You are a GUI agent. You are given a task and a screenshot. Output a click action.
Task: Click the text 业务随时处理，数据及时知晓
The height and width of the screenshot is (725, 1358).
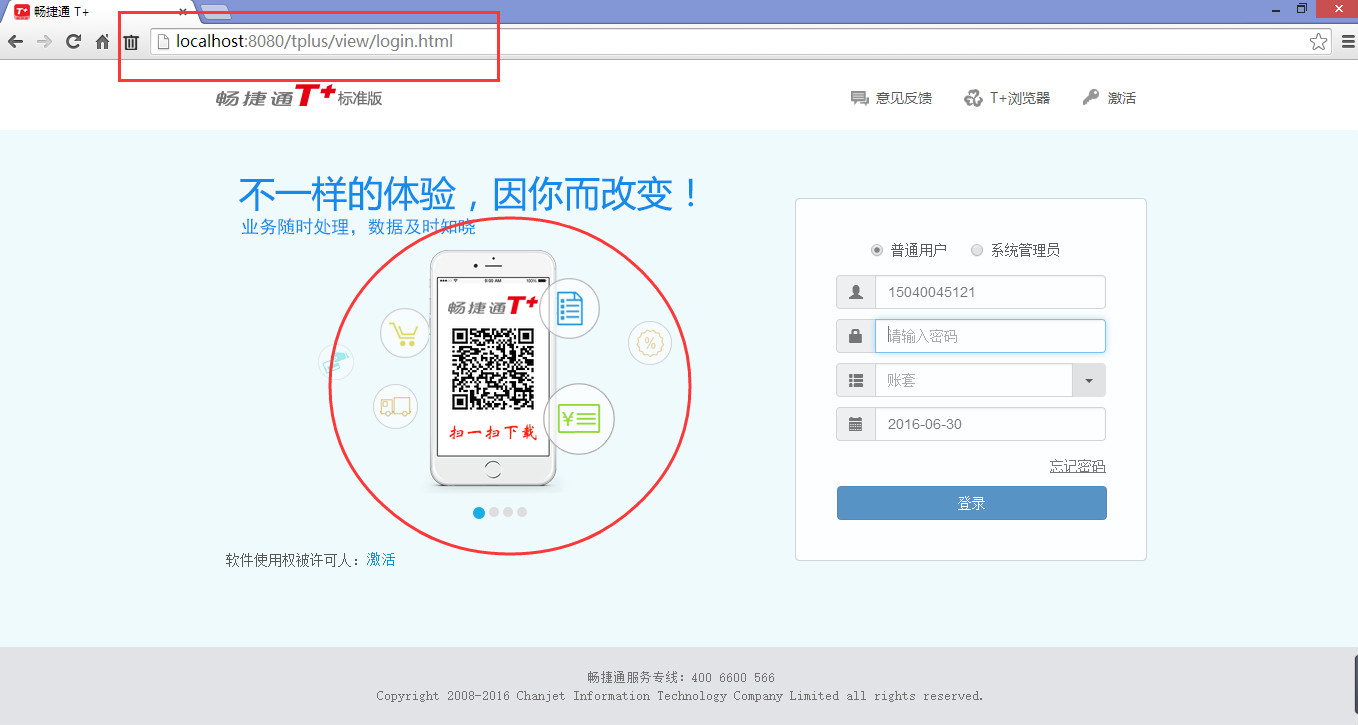pos(358,227)
